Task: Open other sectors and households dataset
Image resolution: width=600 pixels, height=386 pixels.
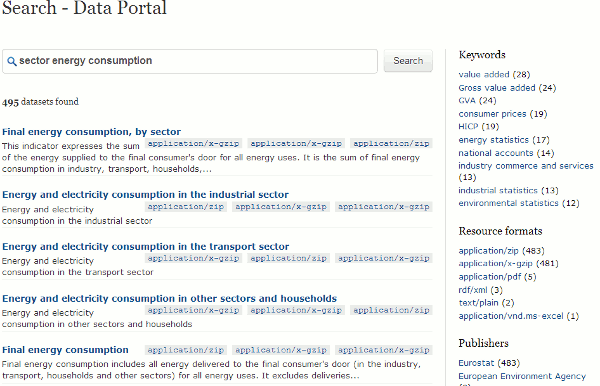Action: [170, 298]
